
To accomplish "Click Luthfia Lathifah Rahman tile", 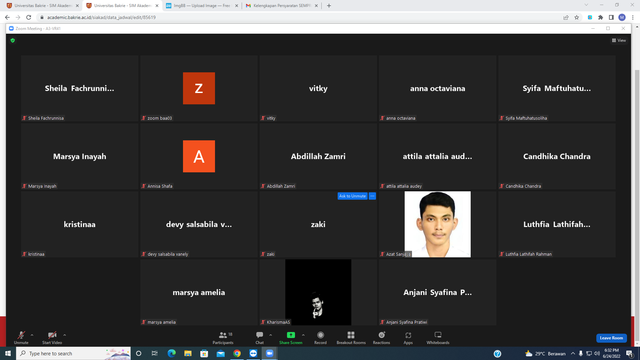I will pos(557,224).
